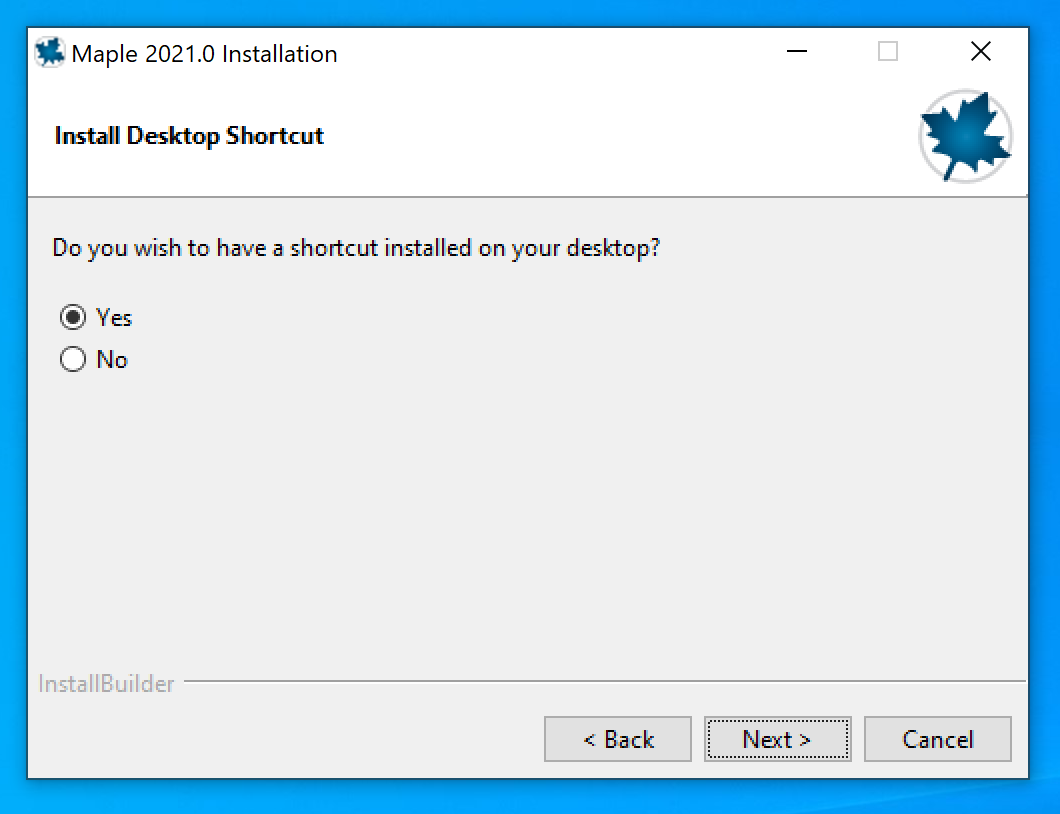Minimize the Maple installation window
1060x814 pixels.
point(796,52)
